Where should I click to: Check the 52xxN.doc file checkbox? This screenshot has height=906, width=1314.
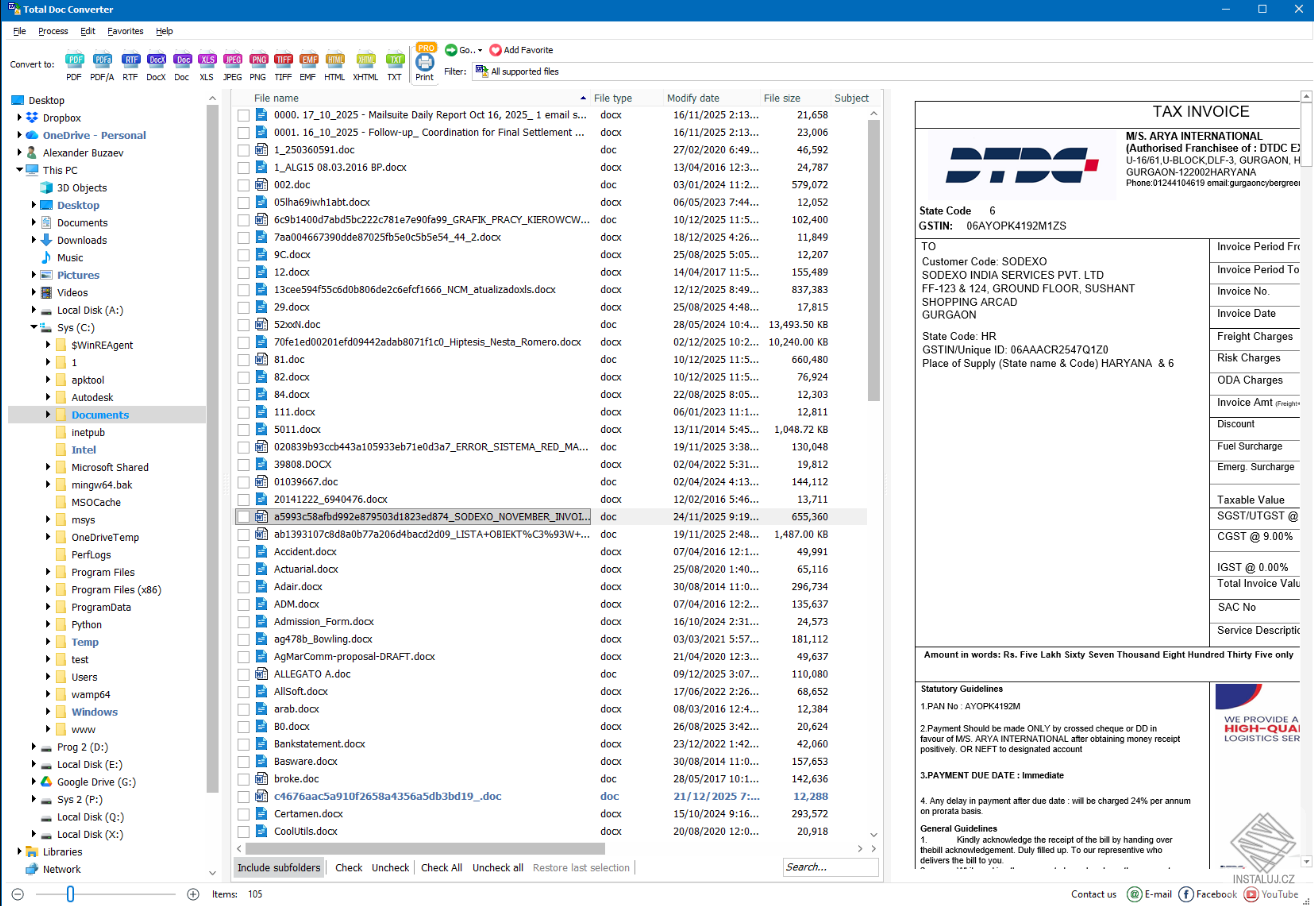point(243,325)
